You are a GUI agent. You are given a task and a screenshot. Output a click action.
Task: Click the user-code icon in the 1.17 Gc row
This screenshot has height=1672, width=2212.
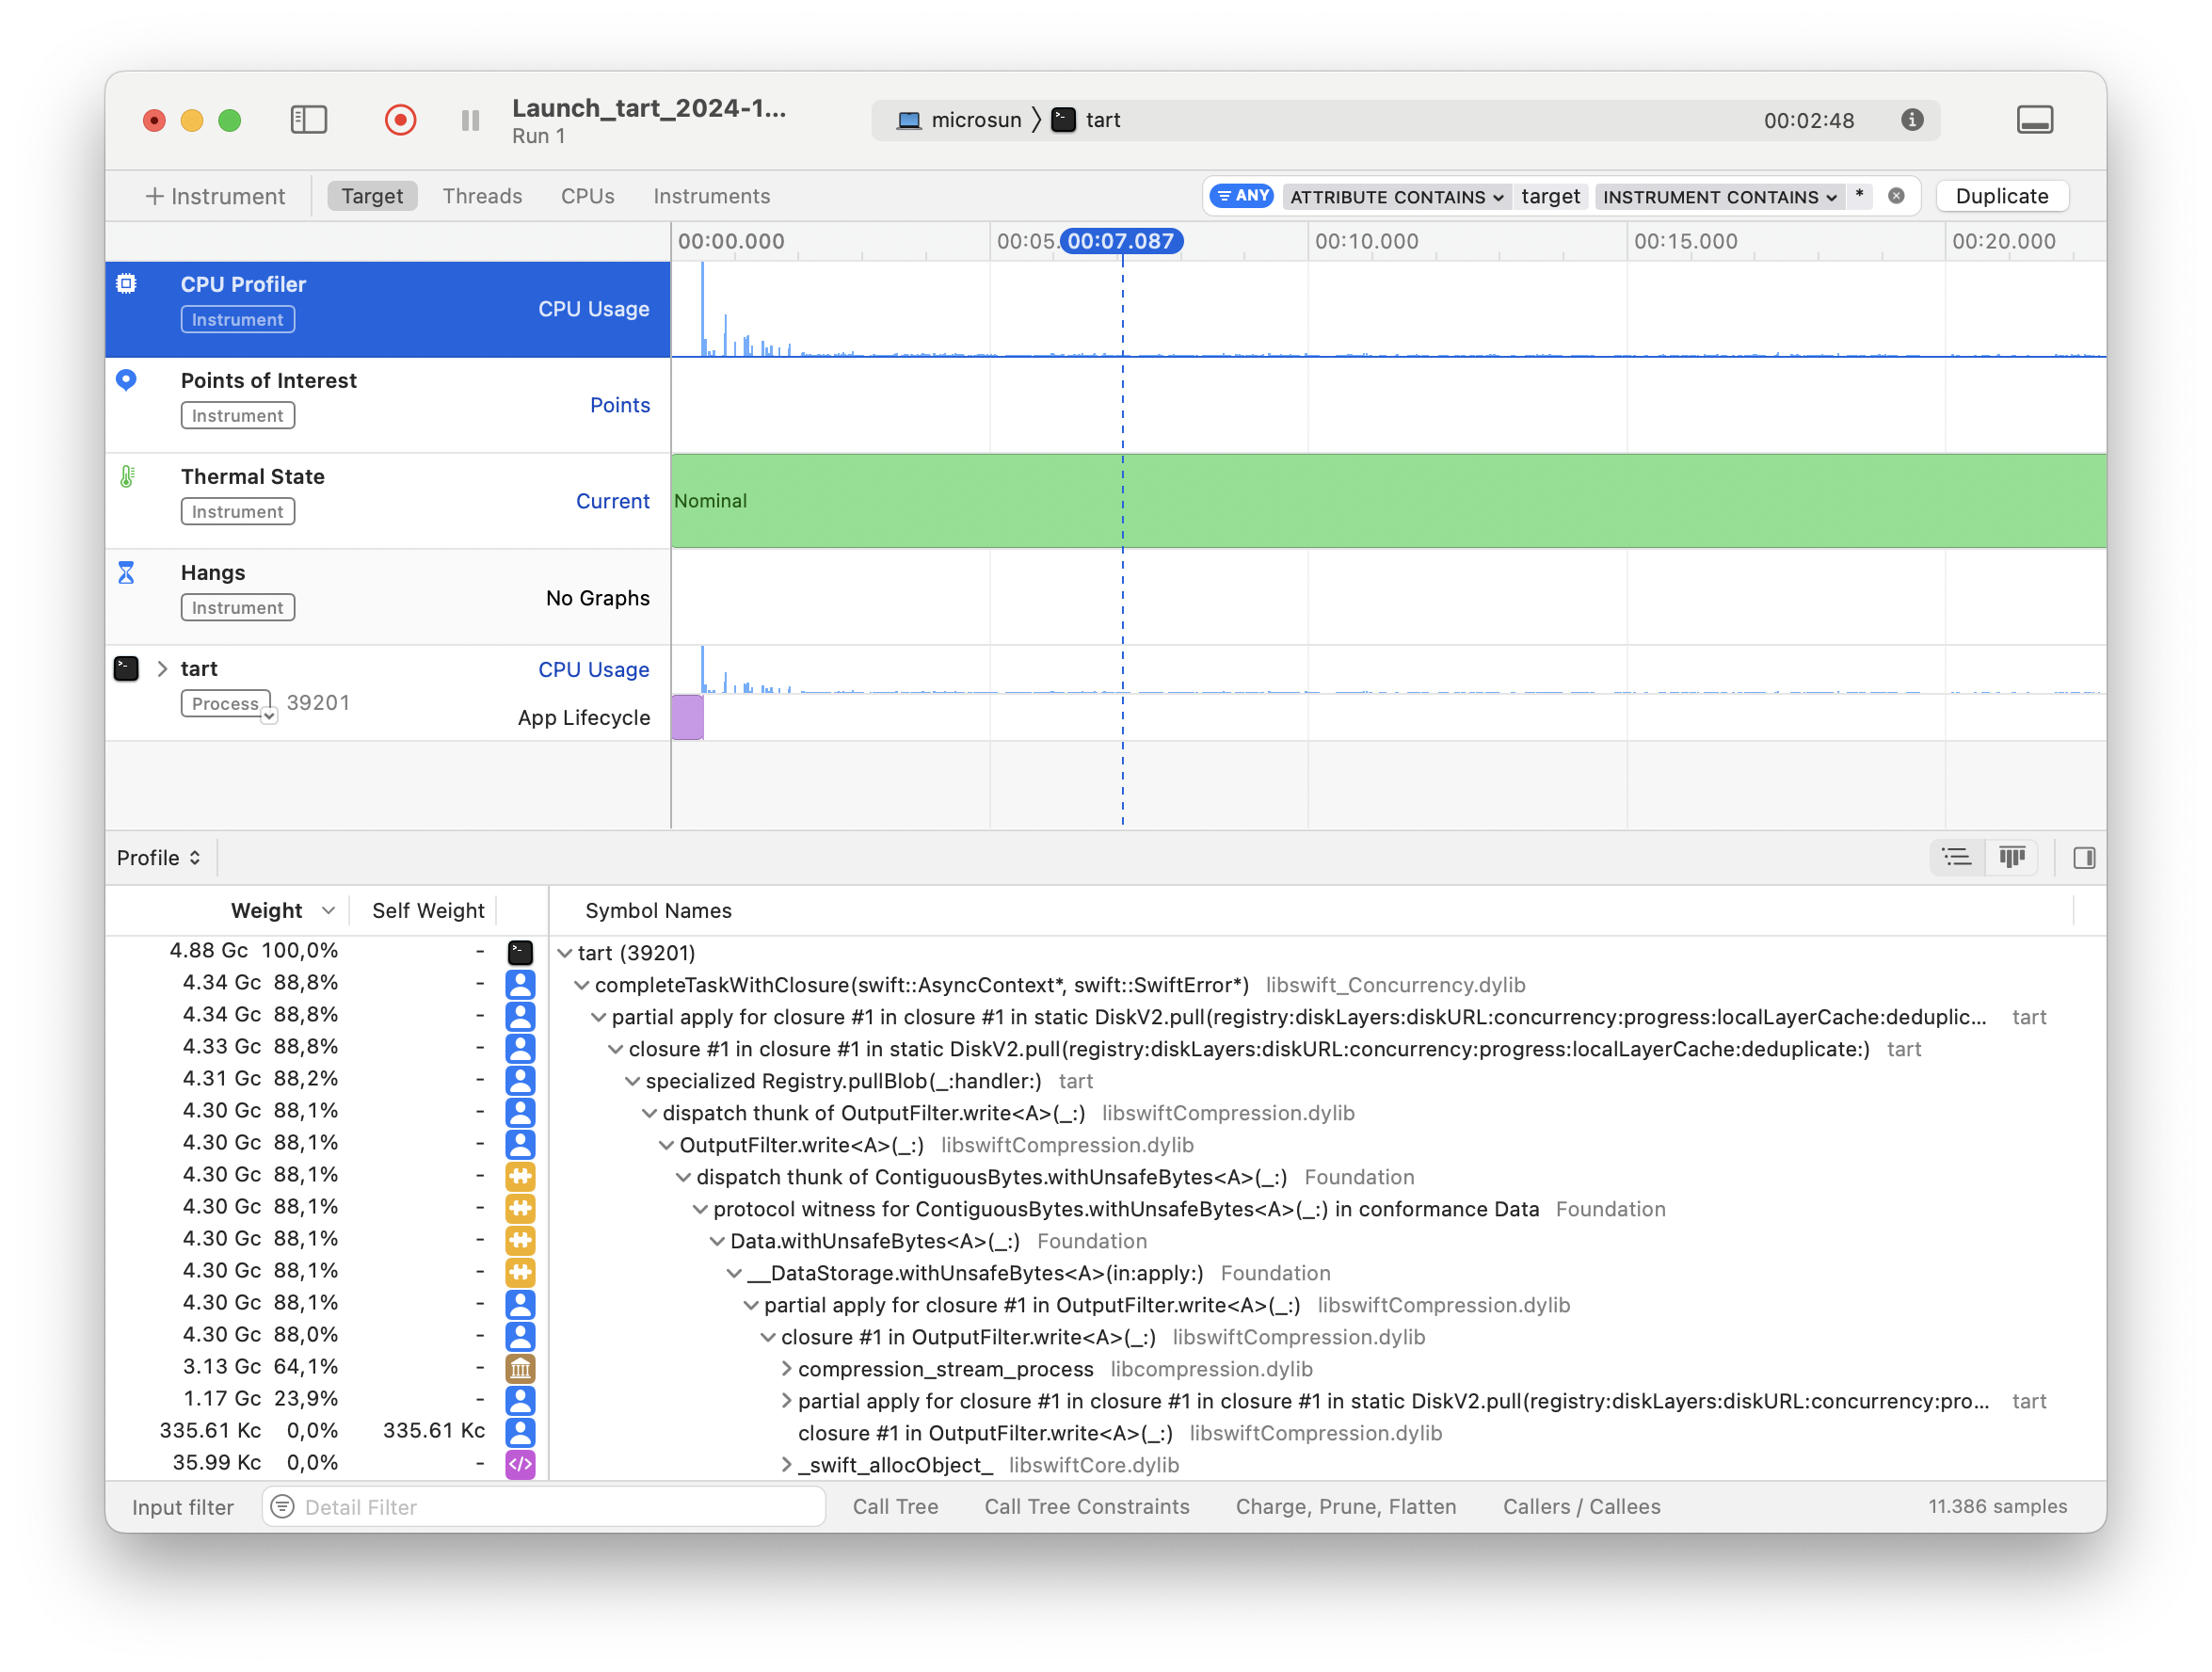click(520, 1400)
